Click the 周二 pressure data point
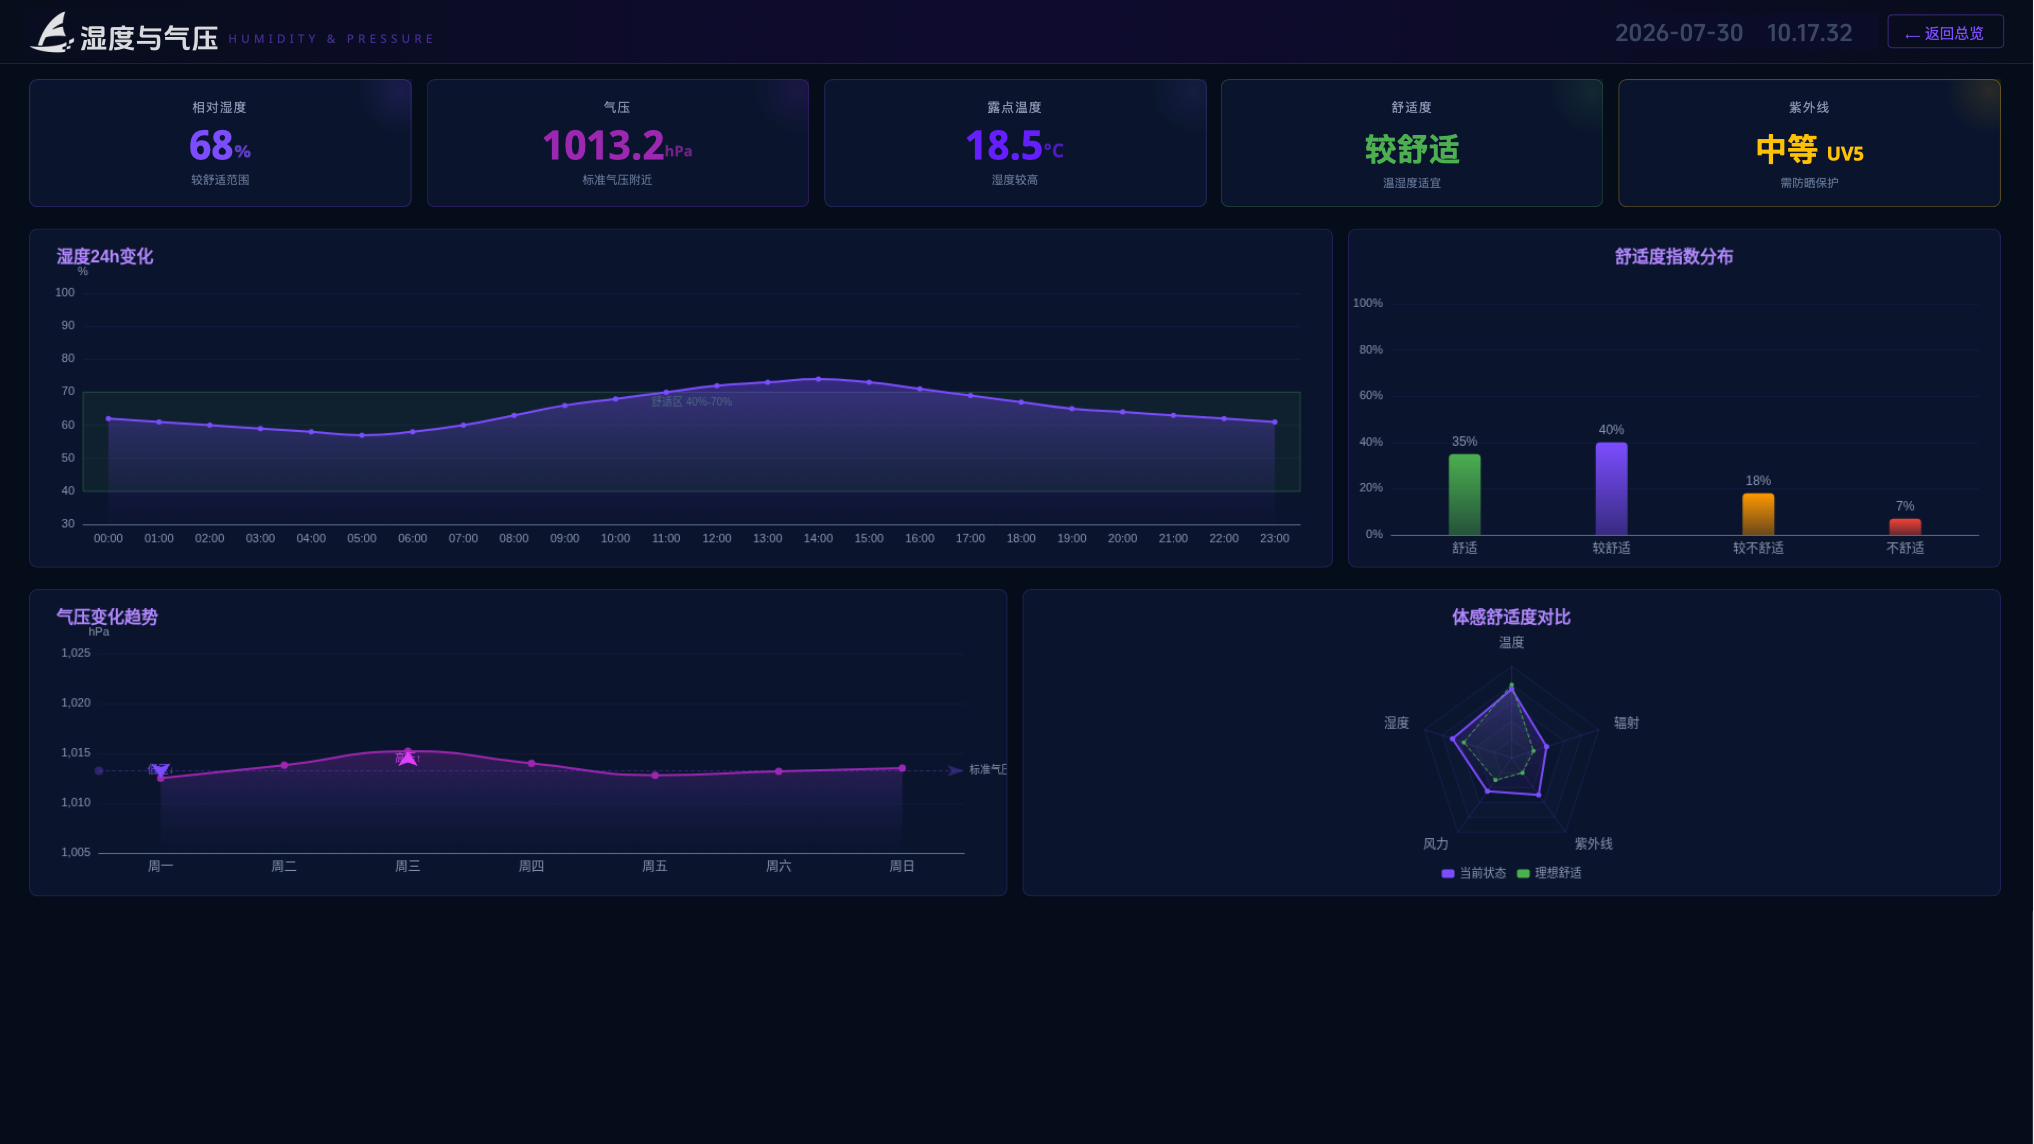 point(284,765)
